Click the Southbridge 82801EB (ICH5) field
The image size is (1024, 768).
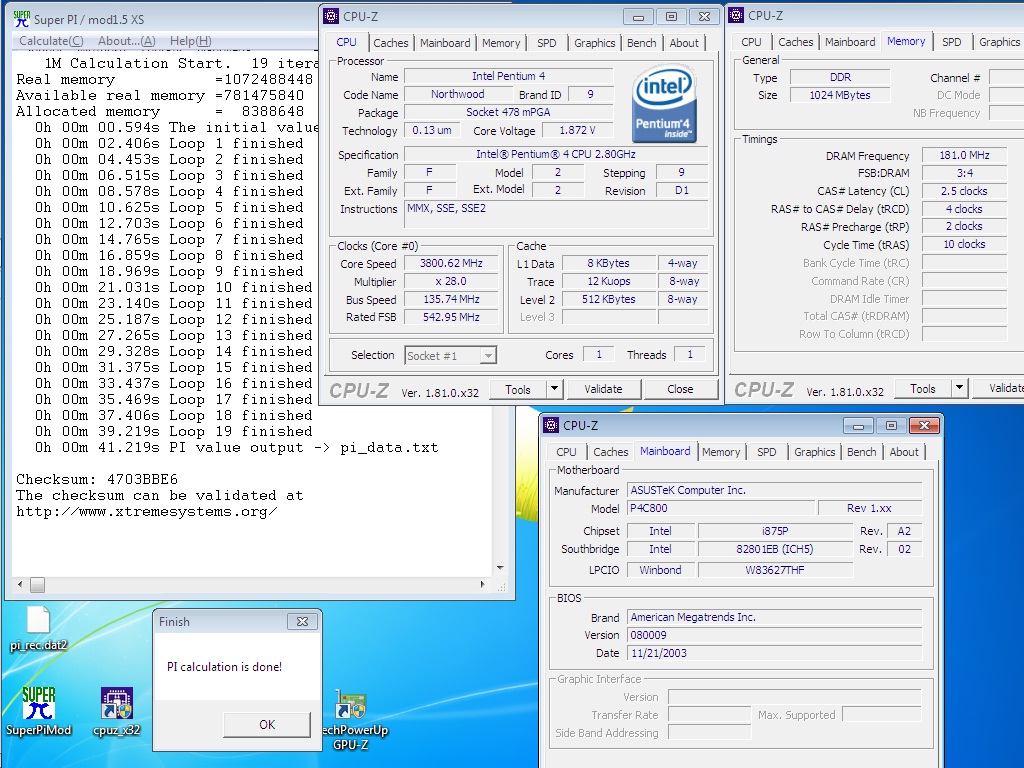point(775,549)
